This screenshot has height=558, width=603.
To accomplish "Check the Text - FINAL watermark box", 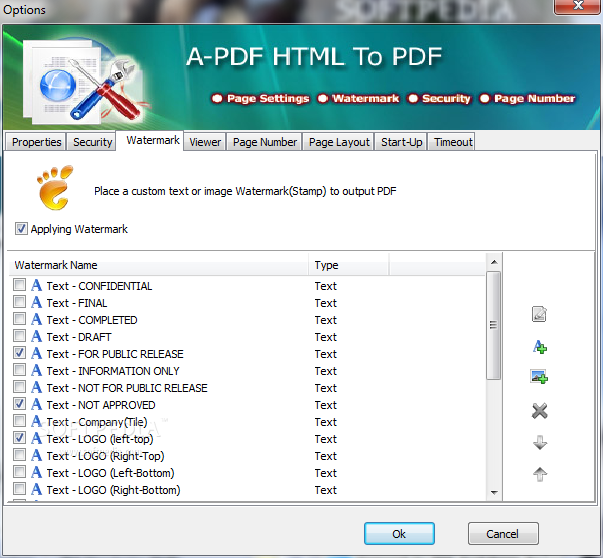I will point(19,302).
